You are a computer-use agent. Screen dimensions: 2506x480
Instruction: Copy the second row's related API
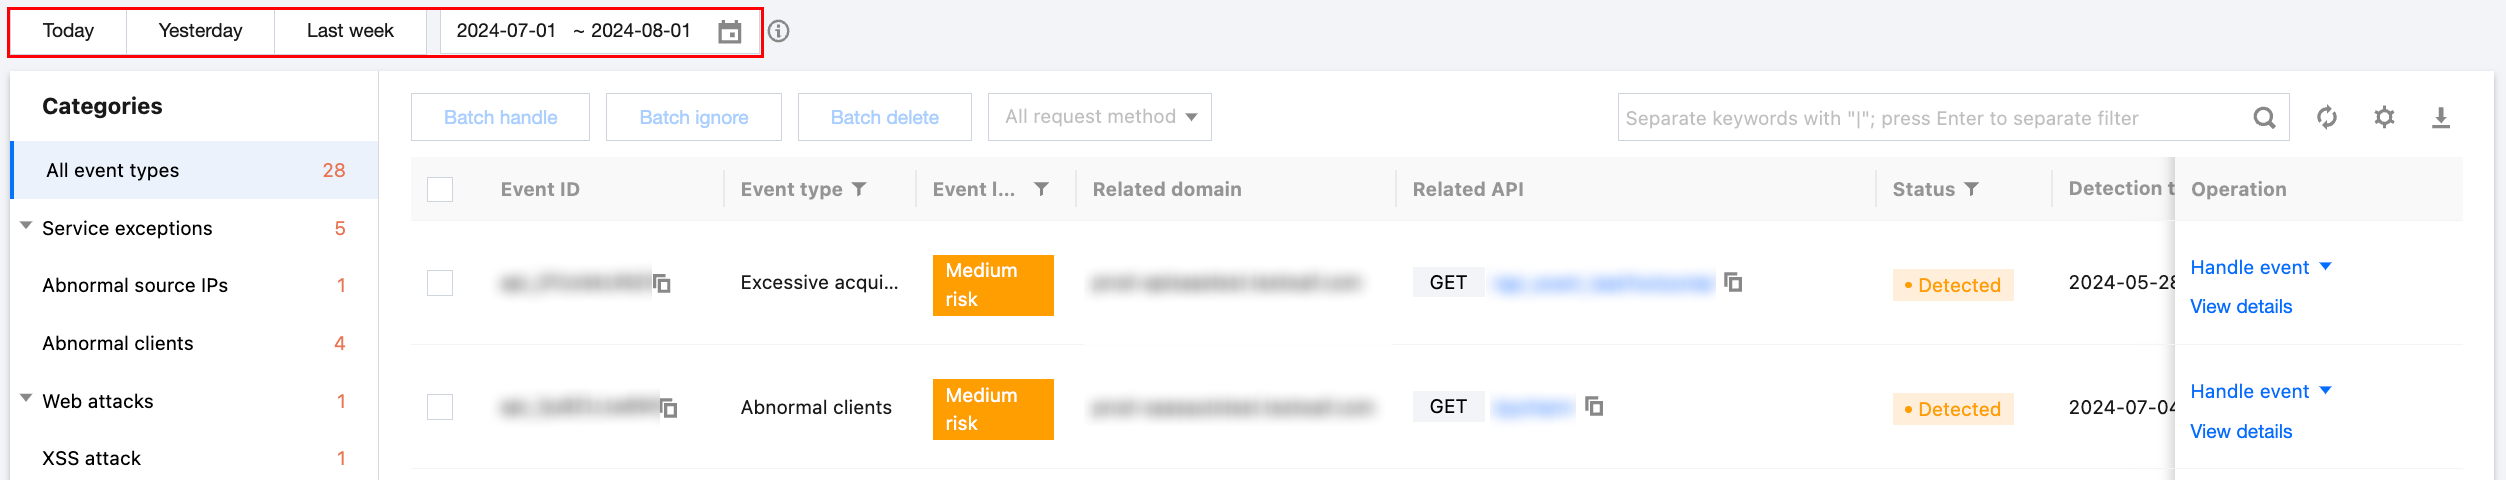(x=1594, y=407)
